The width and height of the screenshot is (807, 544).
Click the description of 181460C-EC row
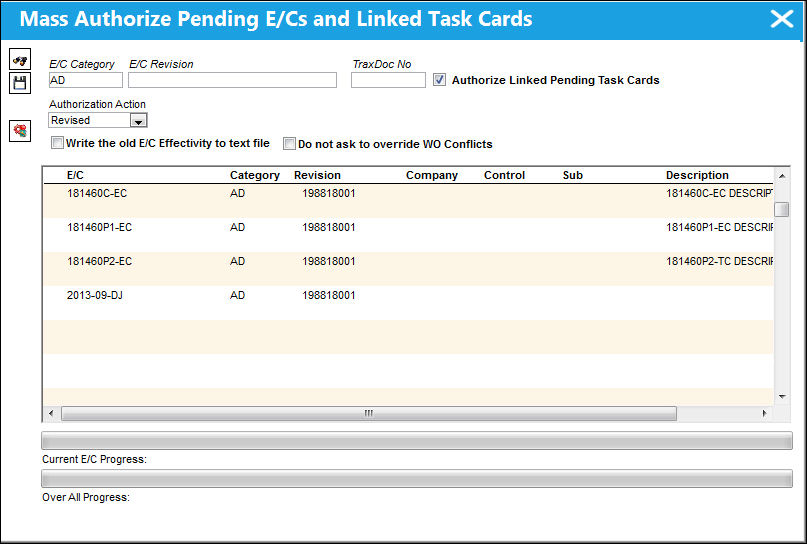click(x=719, y=194)
